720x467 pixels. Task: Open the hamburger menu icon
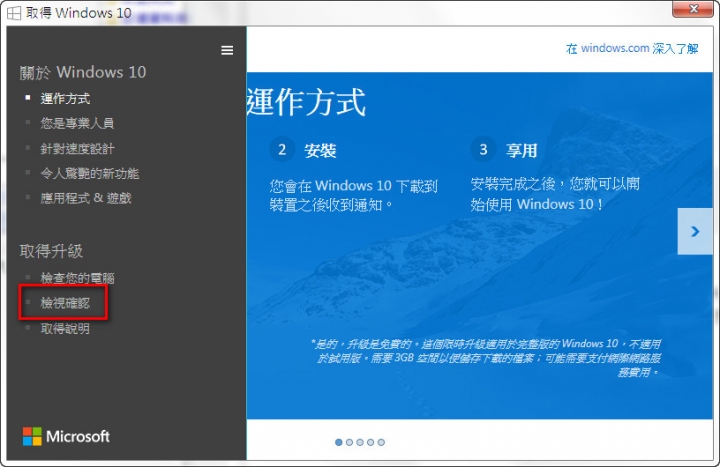(x=227, y=50)
